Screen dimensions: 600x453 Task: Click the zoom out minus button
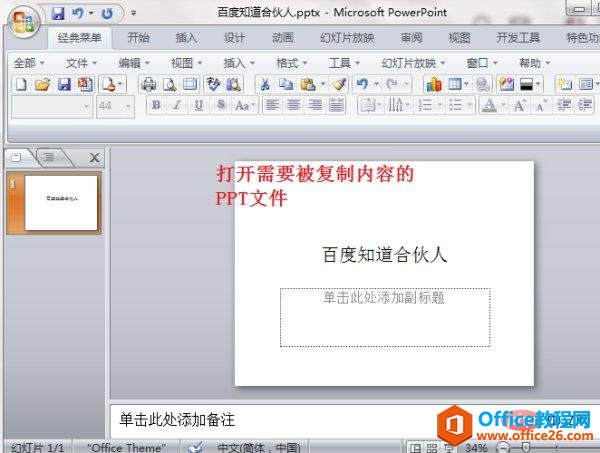pyautogui.click(x=503, y=448)
